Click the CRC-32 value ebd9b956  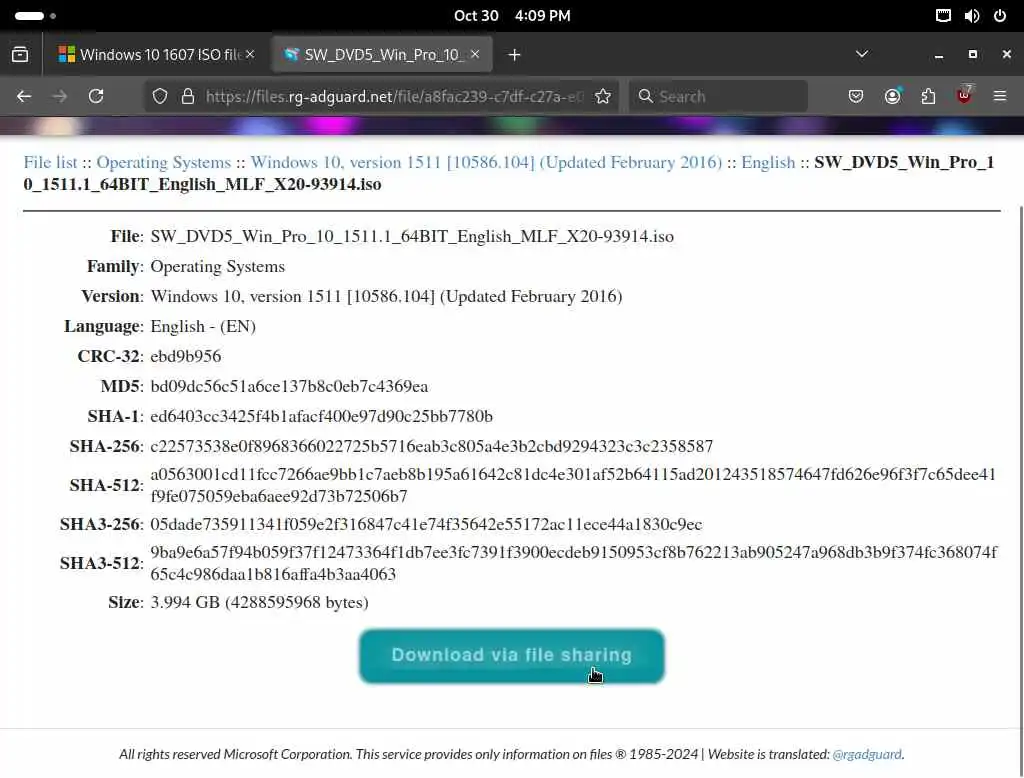[185, 357]
